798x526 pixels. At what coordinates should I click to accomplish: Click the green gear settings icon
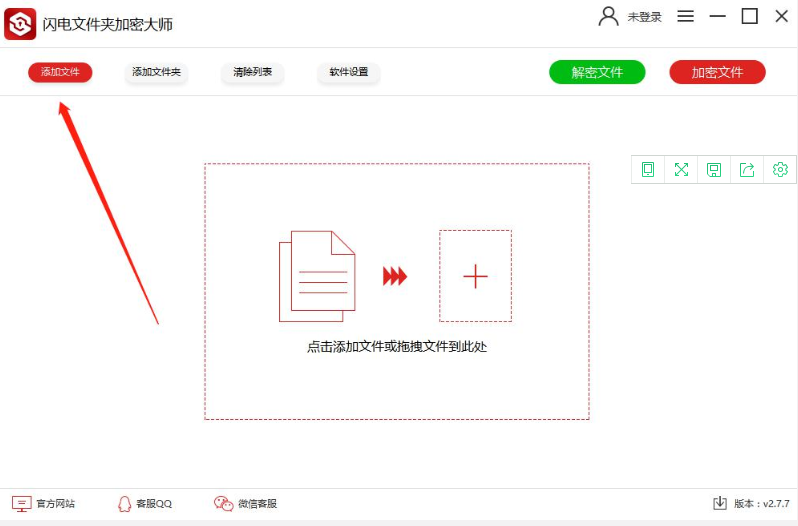click(x=780, y=169)
